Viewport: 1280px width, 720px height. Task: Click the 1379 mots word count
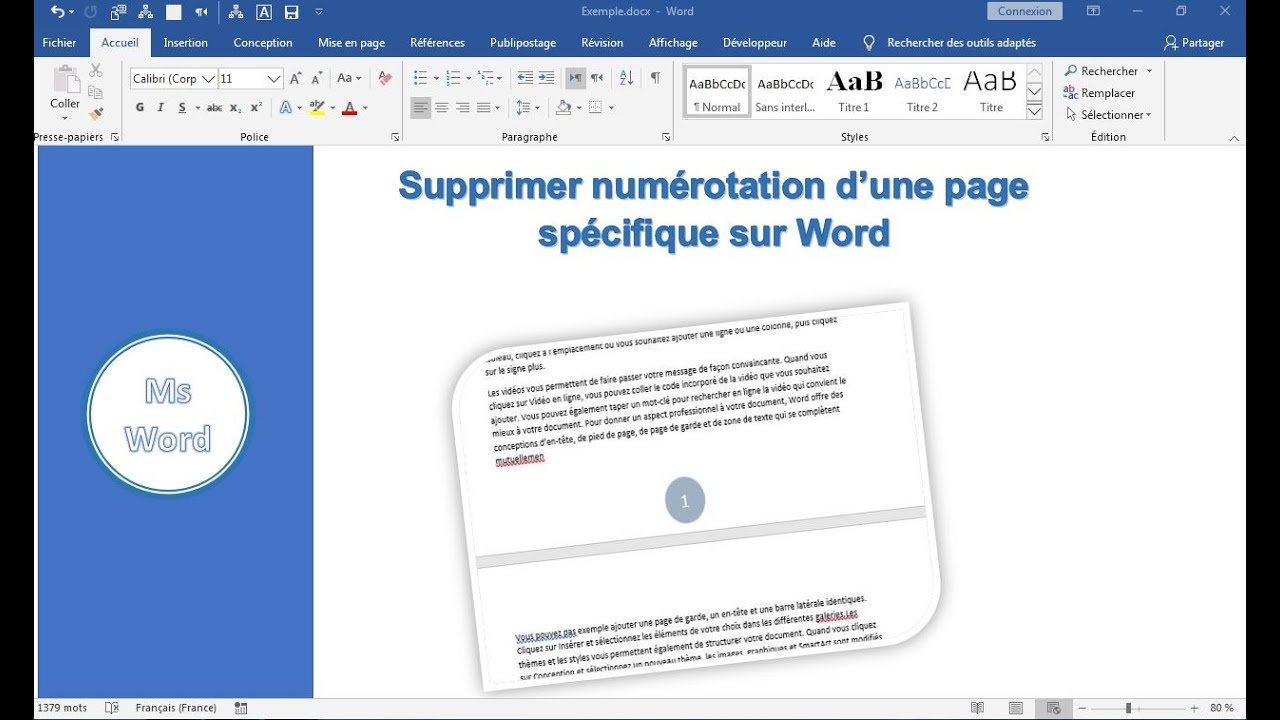(x=62, y=708)
